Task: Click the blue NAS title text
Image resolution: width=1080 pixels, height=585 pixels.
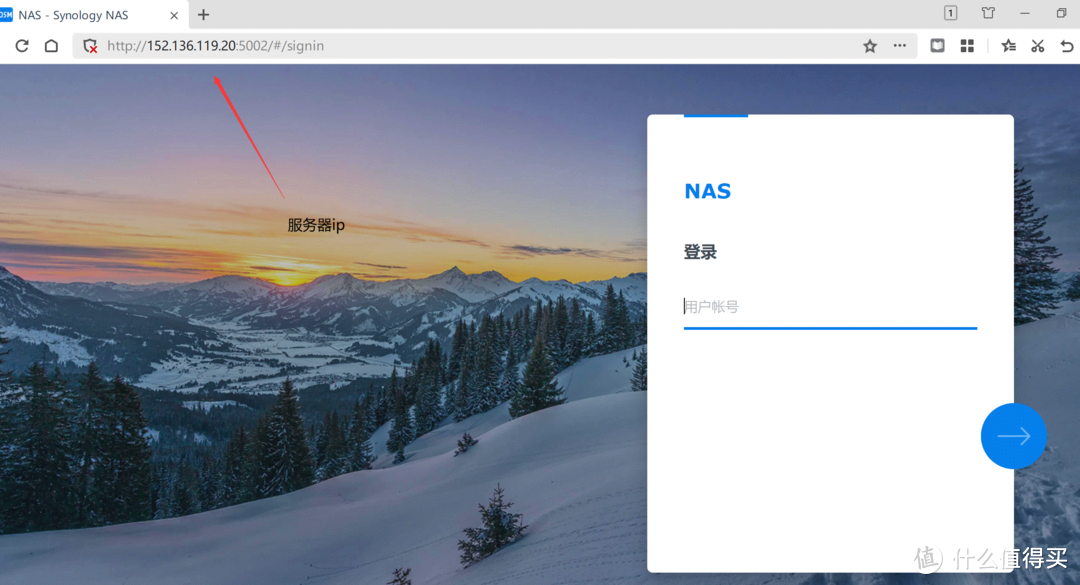Action: 707,192
